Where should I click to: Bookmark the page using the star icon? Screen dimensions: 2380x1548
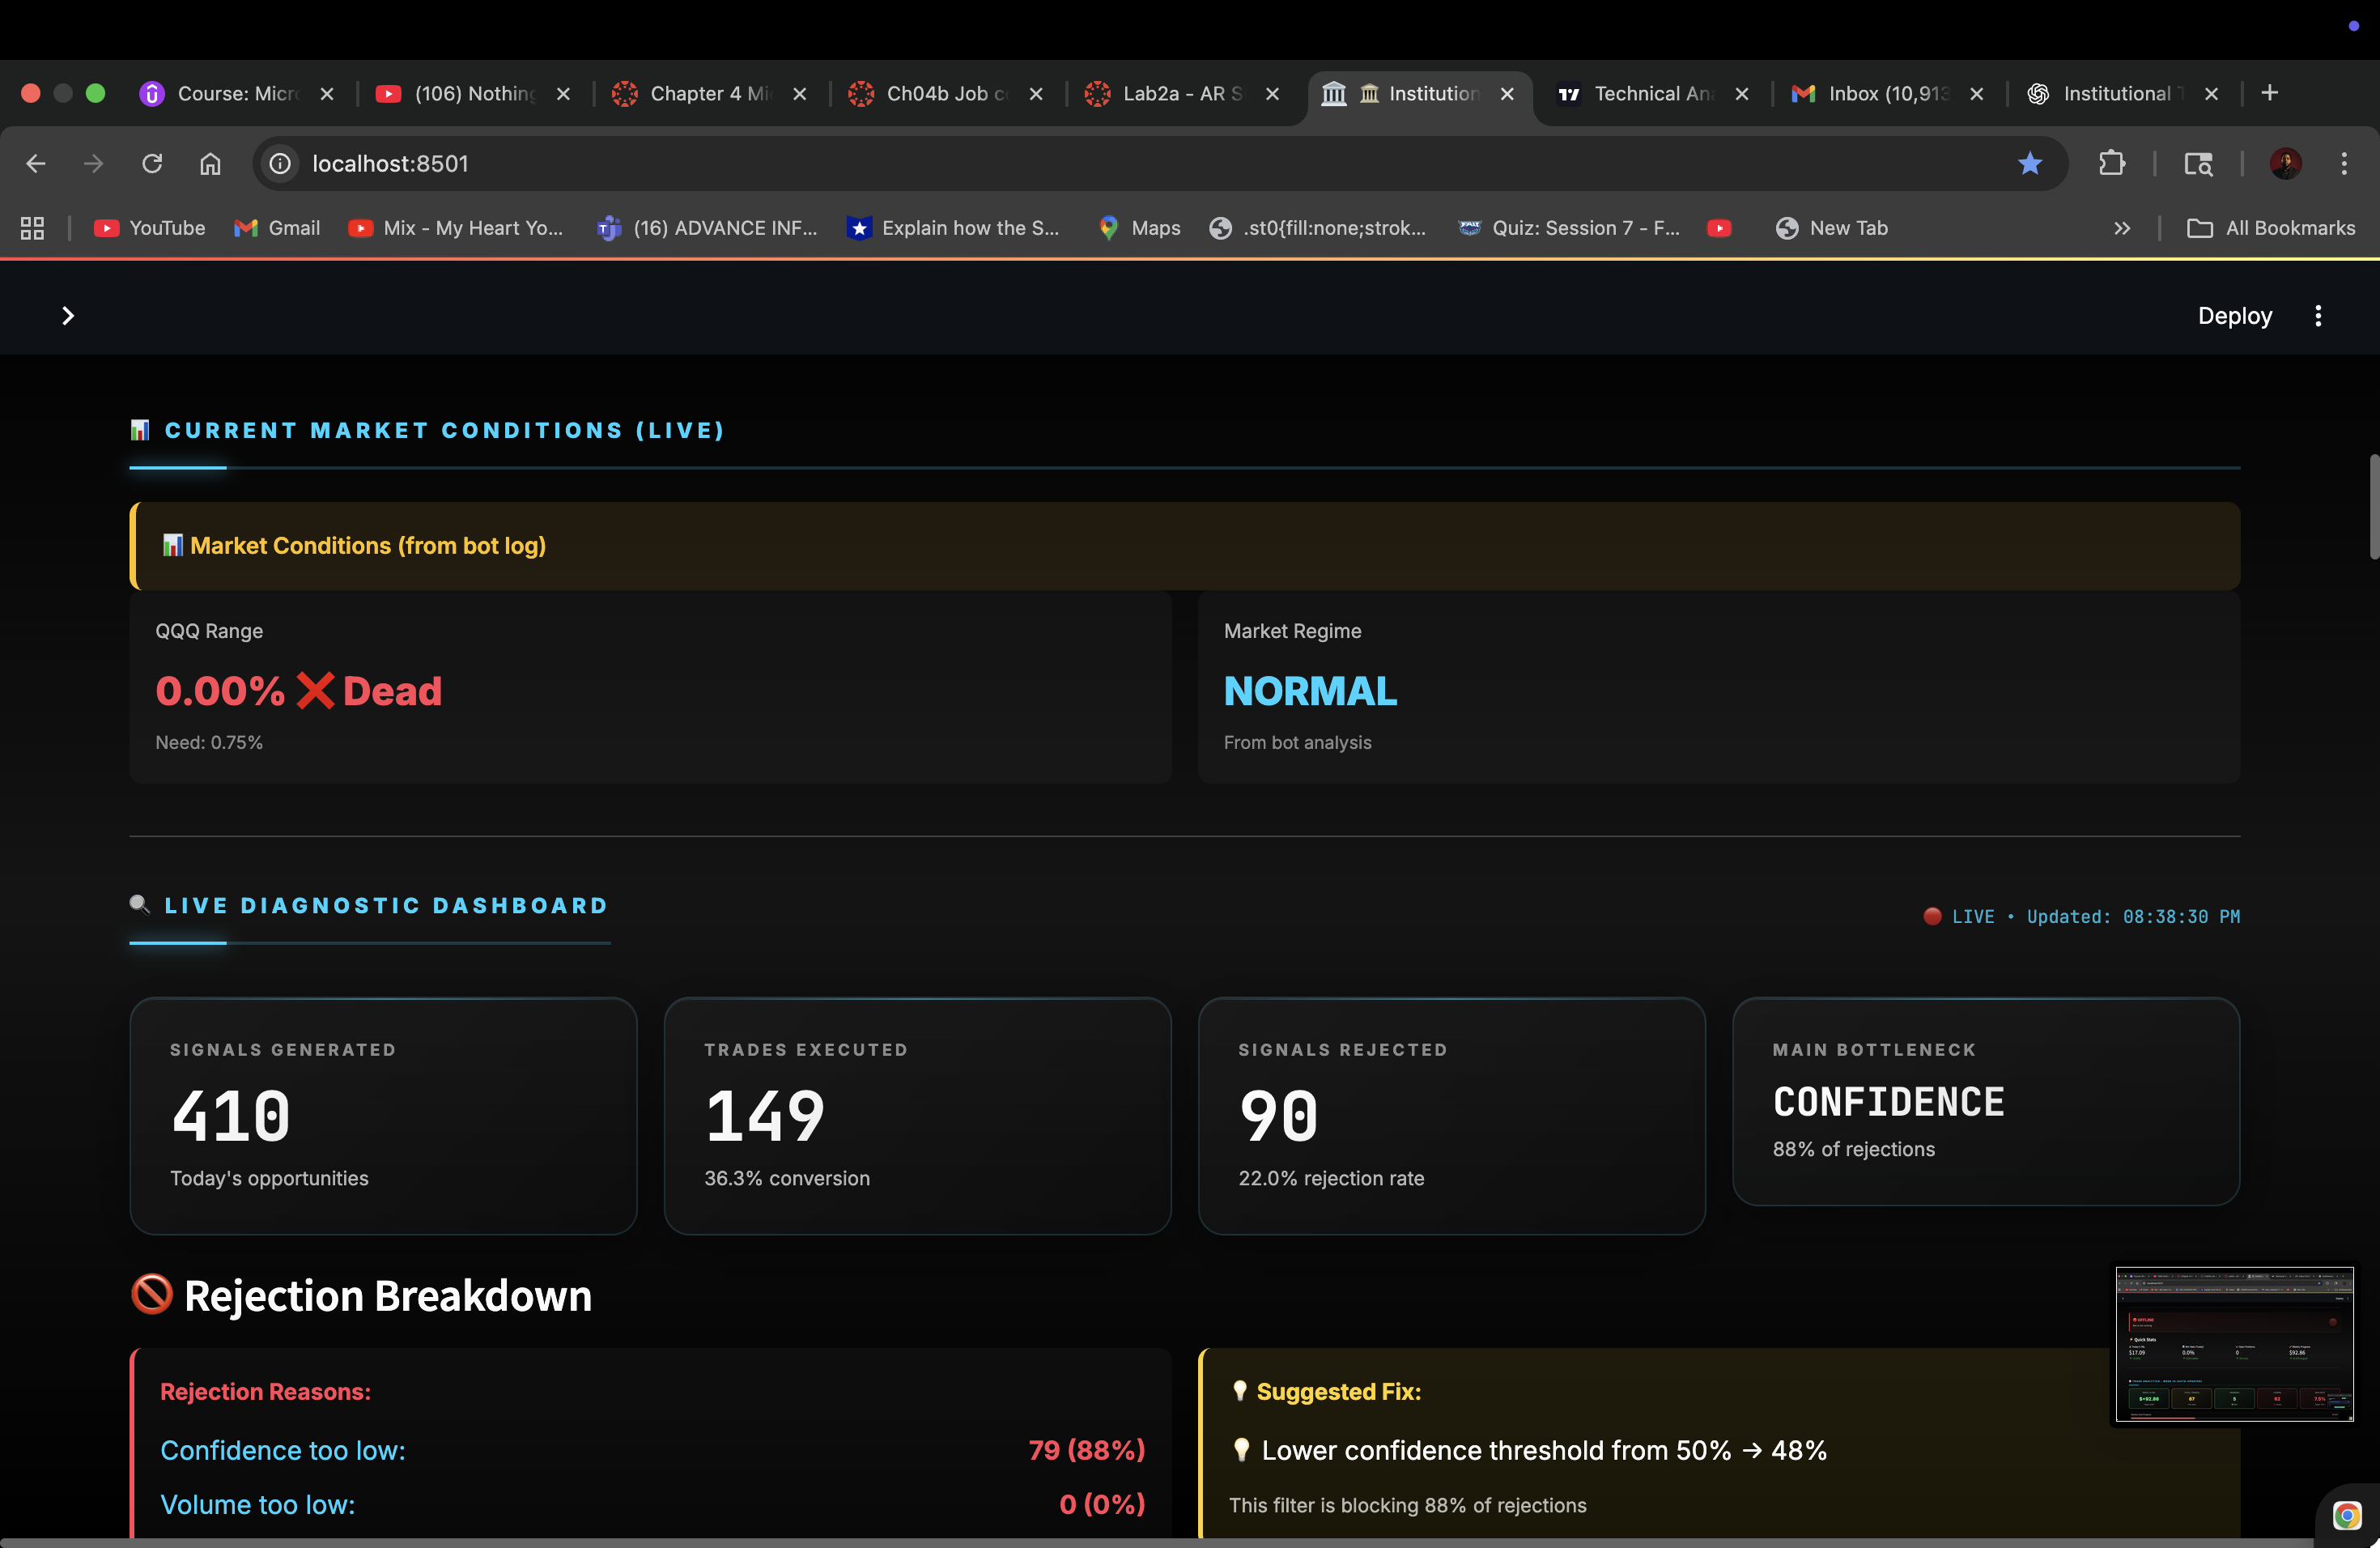coord(2030,163)
